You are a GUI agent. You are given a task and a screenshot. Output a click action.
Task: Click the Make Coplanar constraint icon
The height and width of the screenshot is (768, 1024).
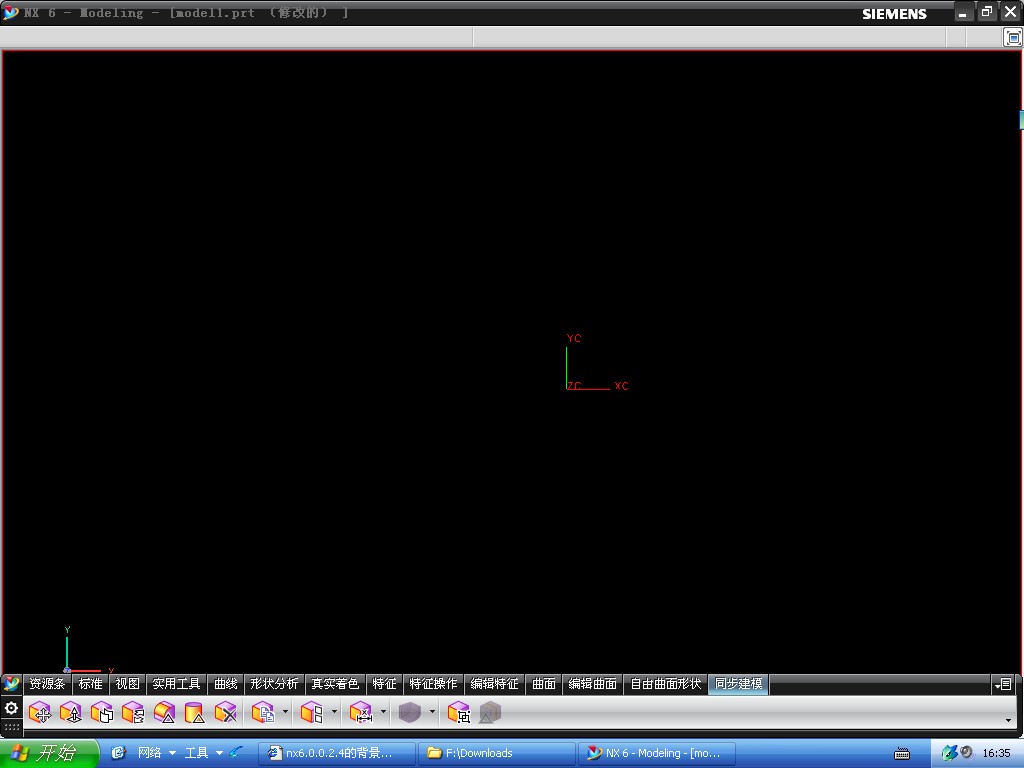312,712
